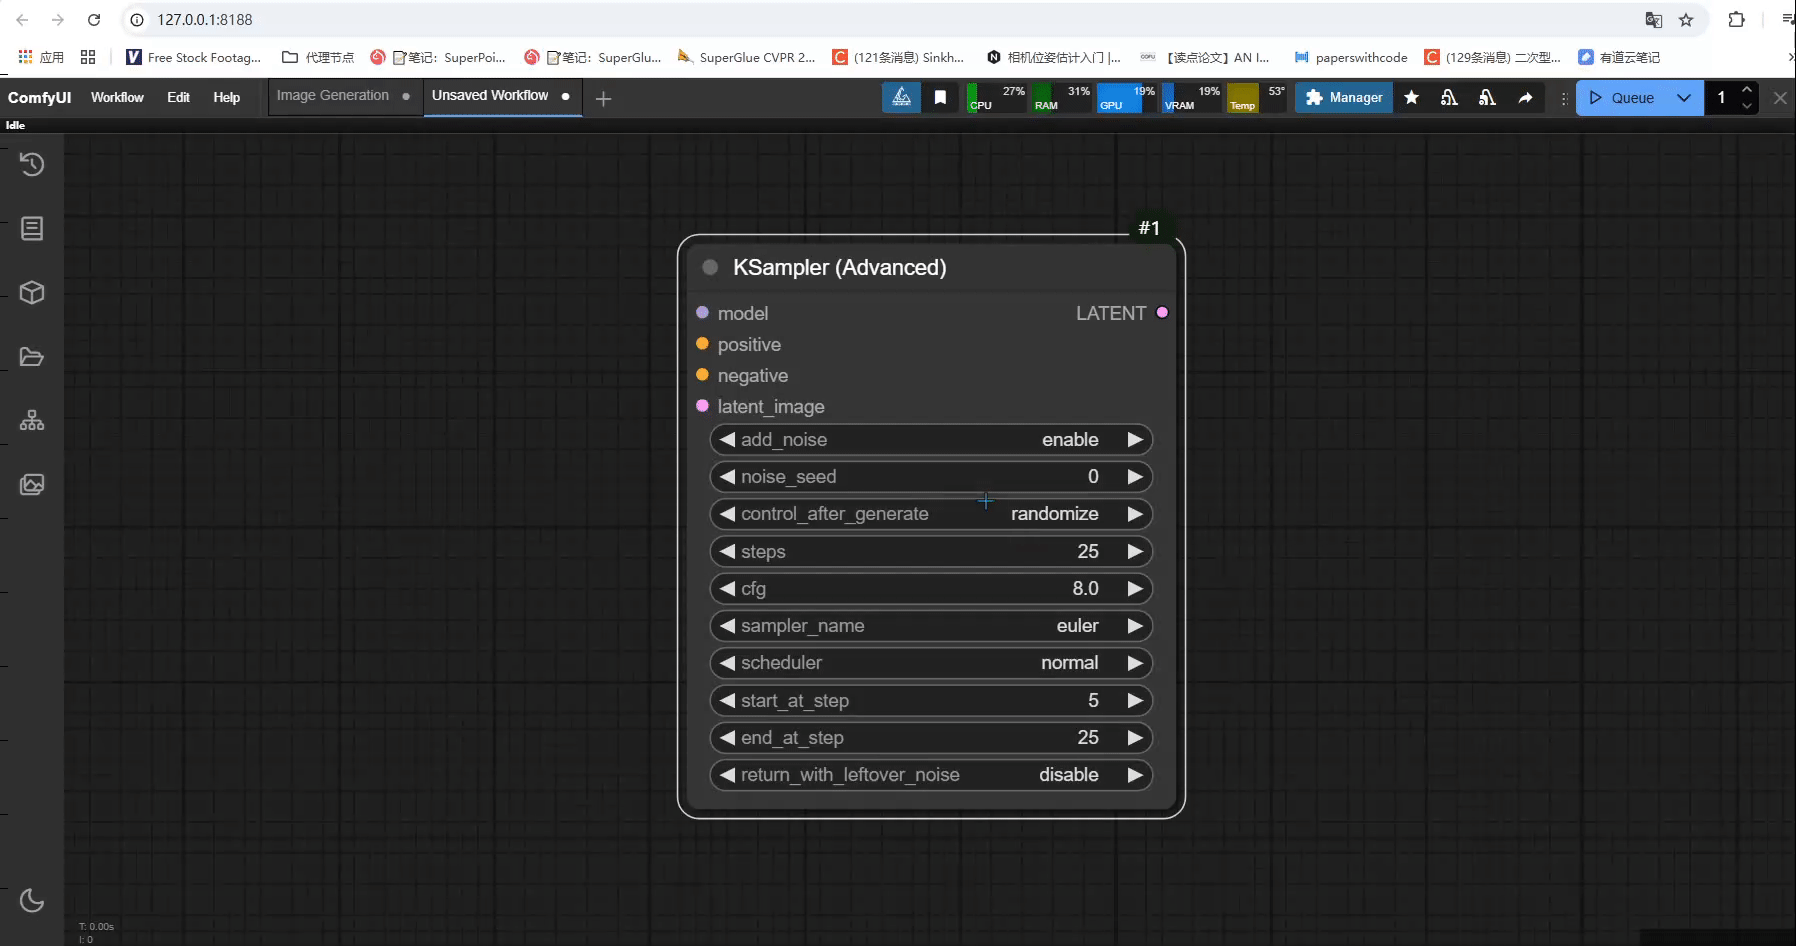Open the queue history sidebar panel
This screenshot has width=1796, height=946.
[32, 164]
